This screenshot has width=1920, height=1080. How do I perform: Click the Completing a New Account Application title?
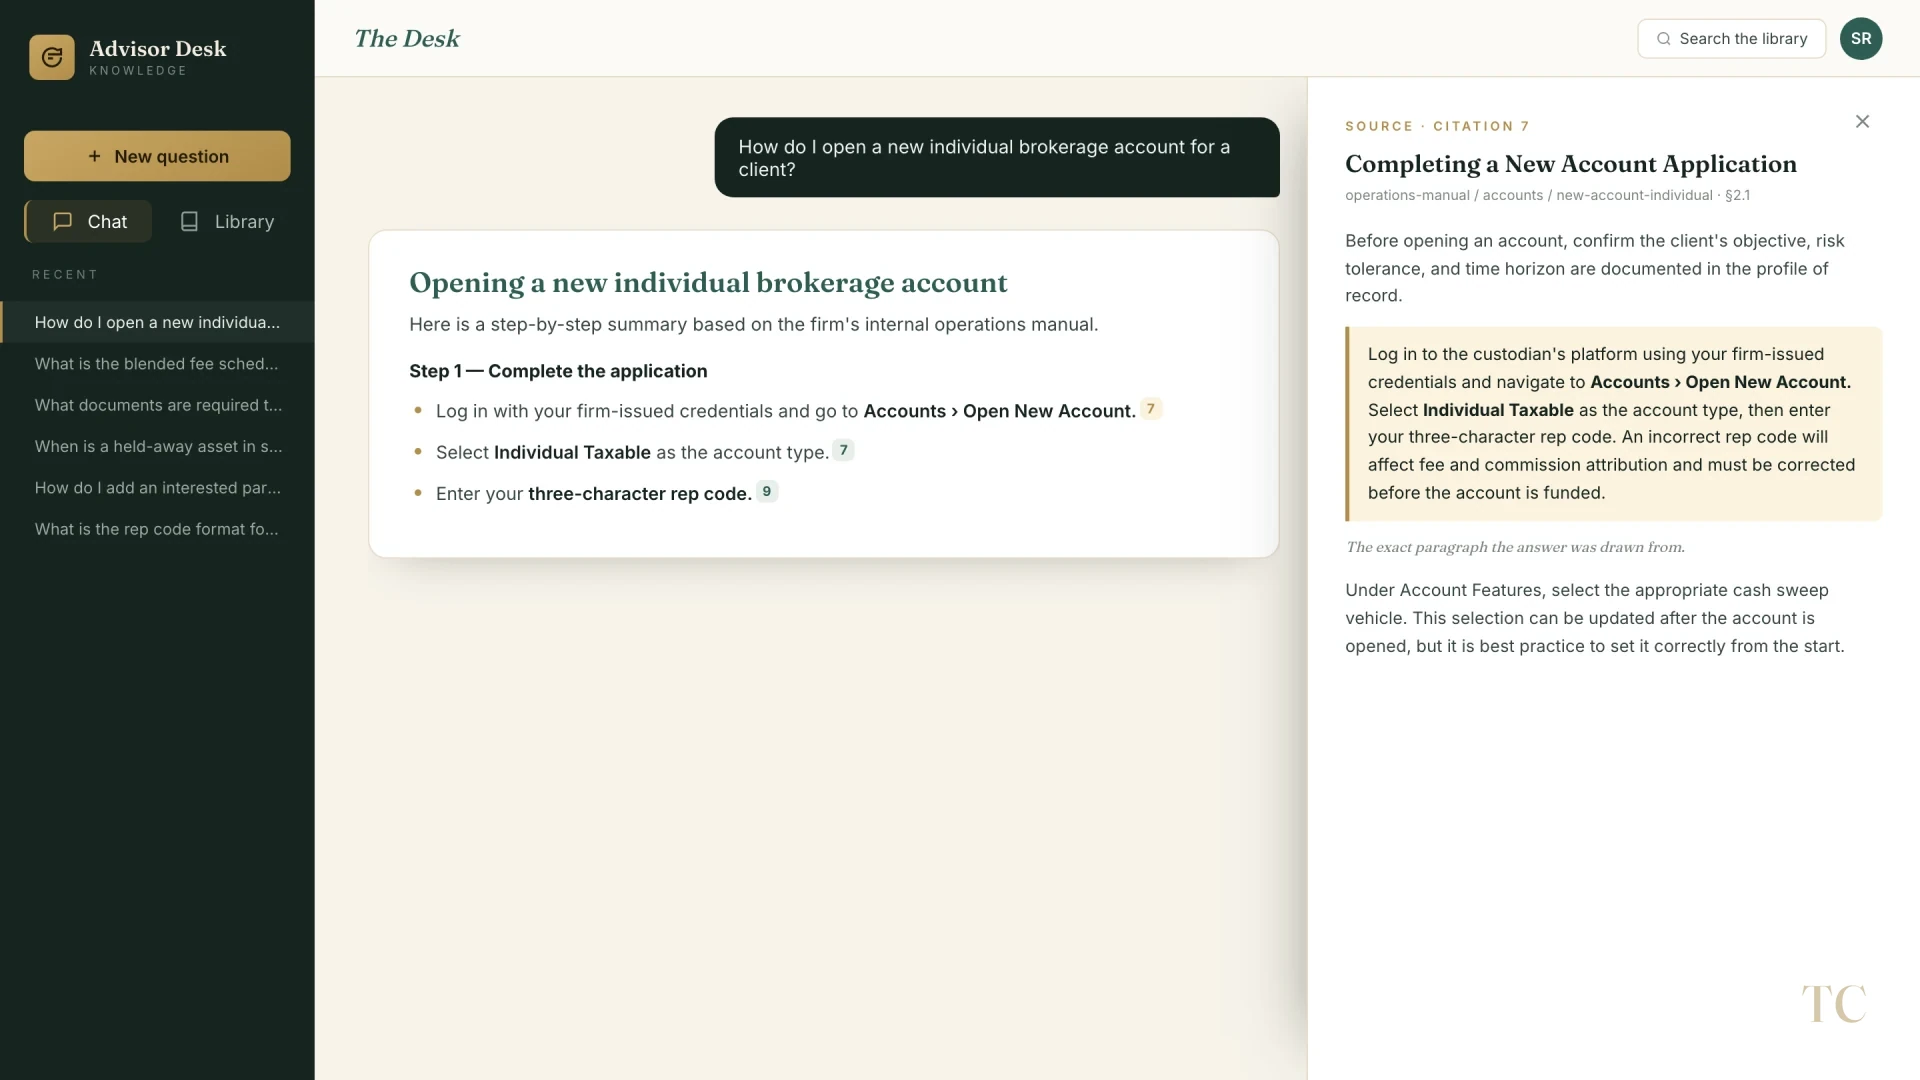tap(1571, 164)
